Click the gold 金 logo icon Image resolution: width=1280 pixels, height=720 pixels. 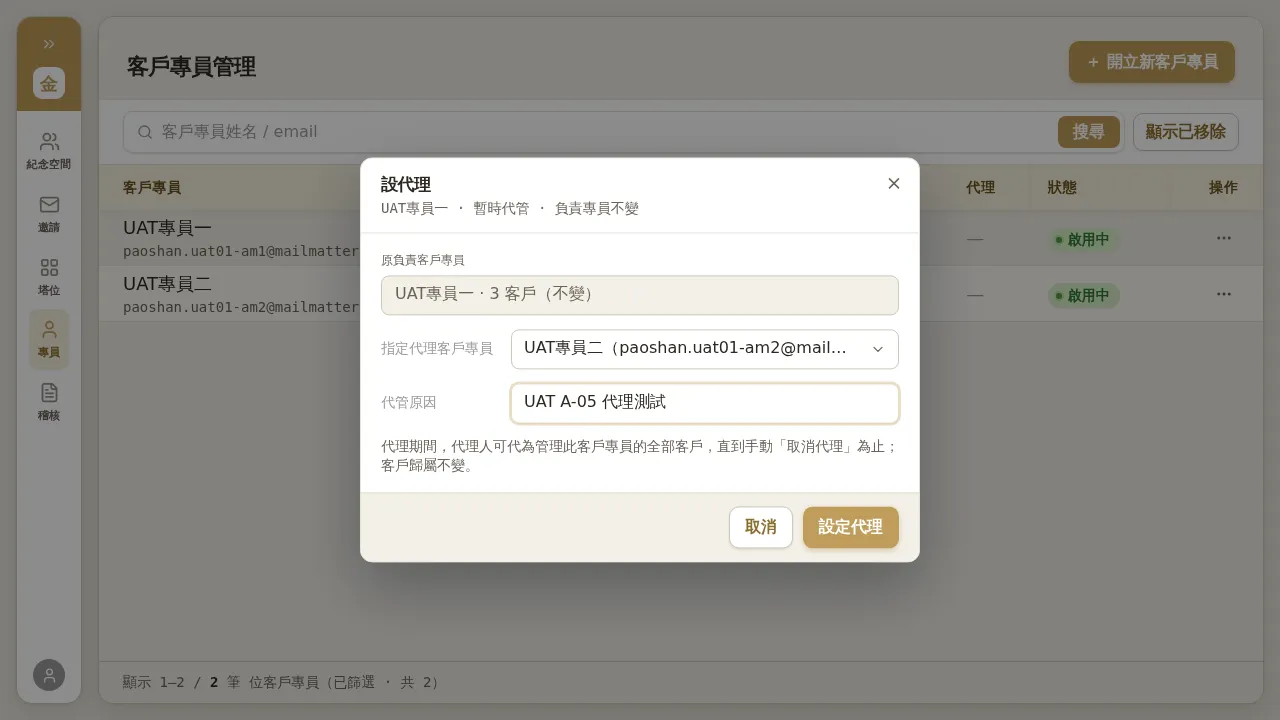coord(49,83)
